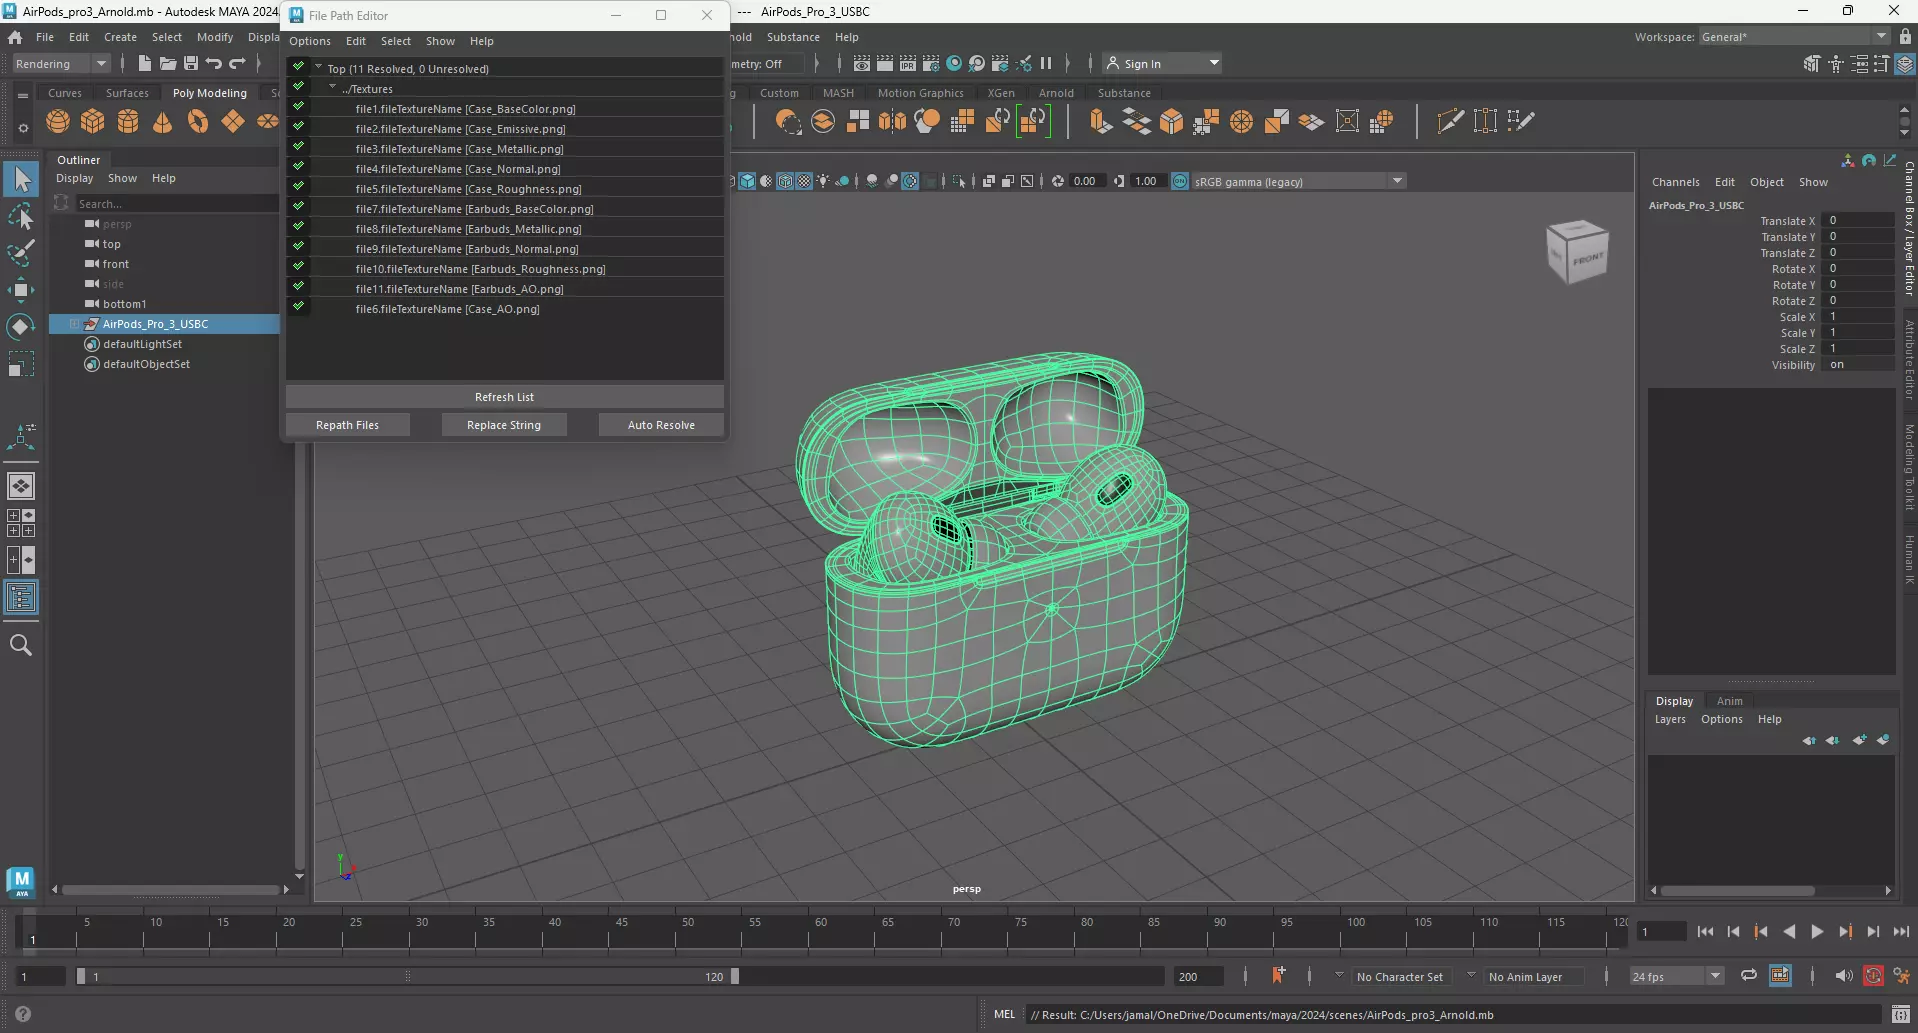Activate the Lasso Select tool

[x=21, y=217]
